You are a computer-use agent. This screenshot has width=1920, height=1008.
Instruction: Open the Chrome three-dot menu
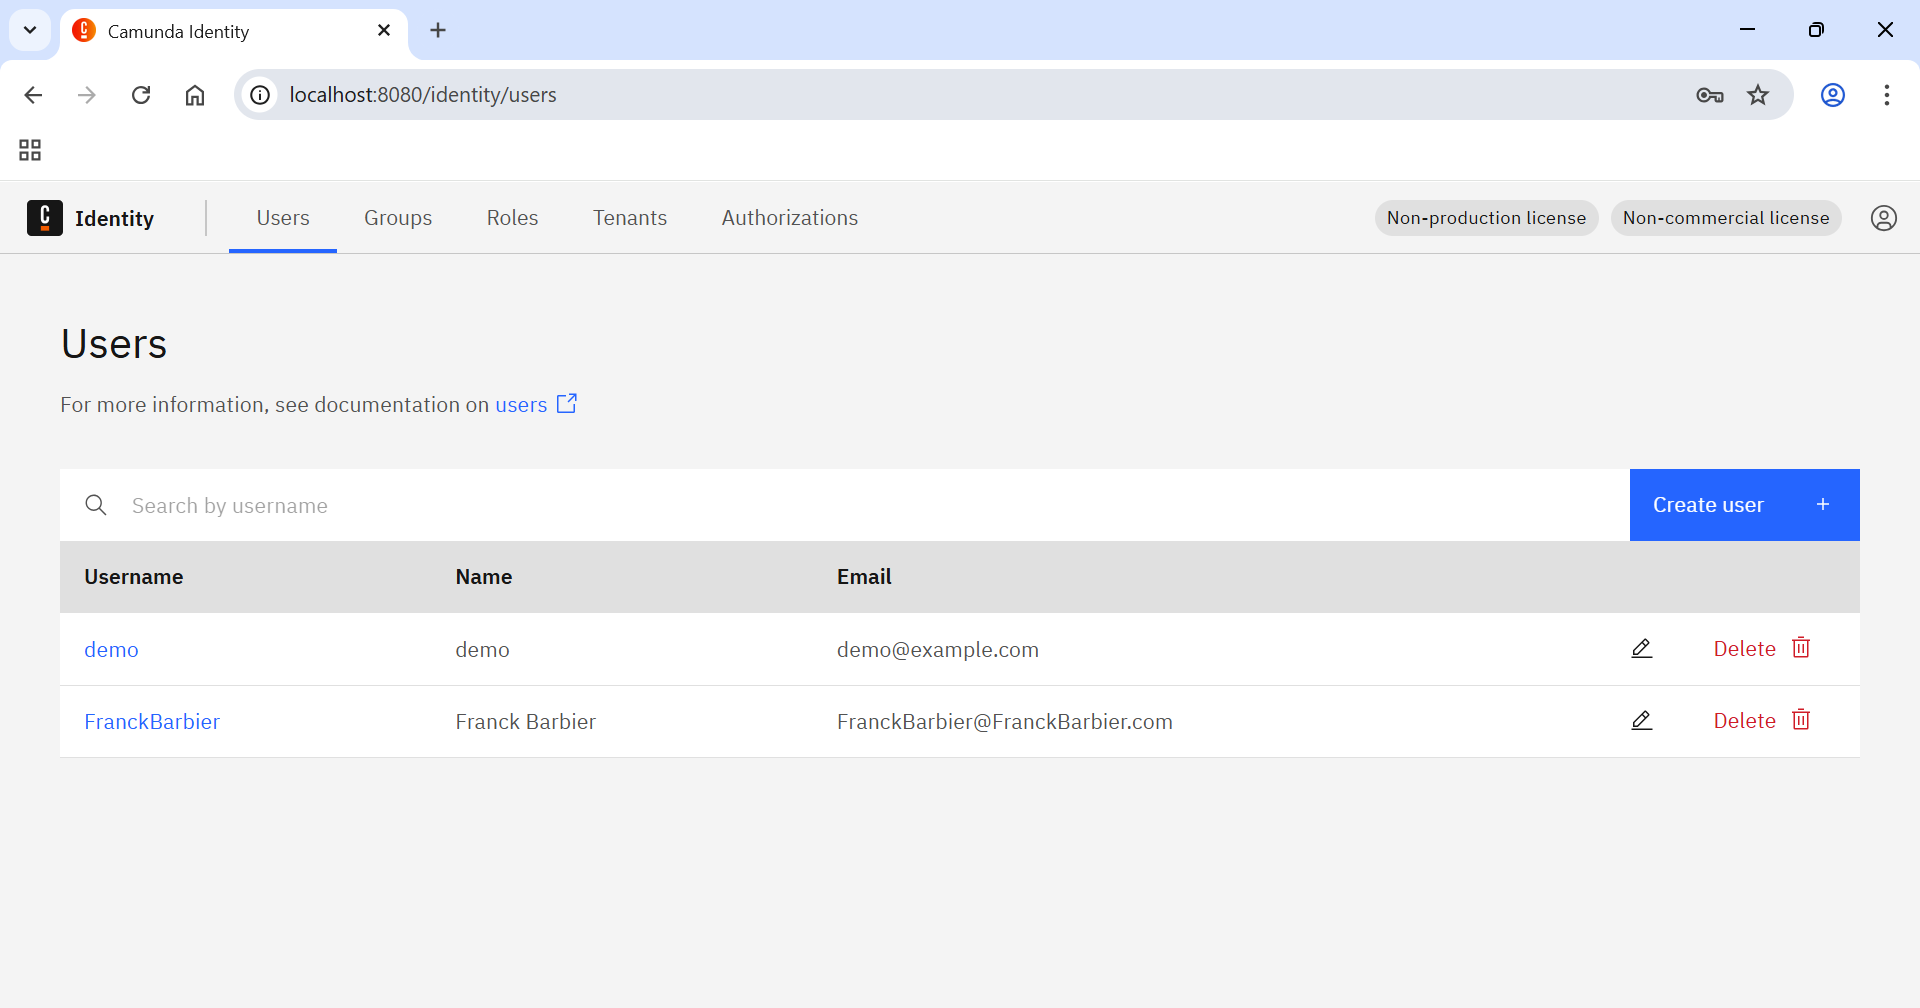(1887, 95)
